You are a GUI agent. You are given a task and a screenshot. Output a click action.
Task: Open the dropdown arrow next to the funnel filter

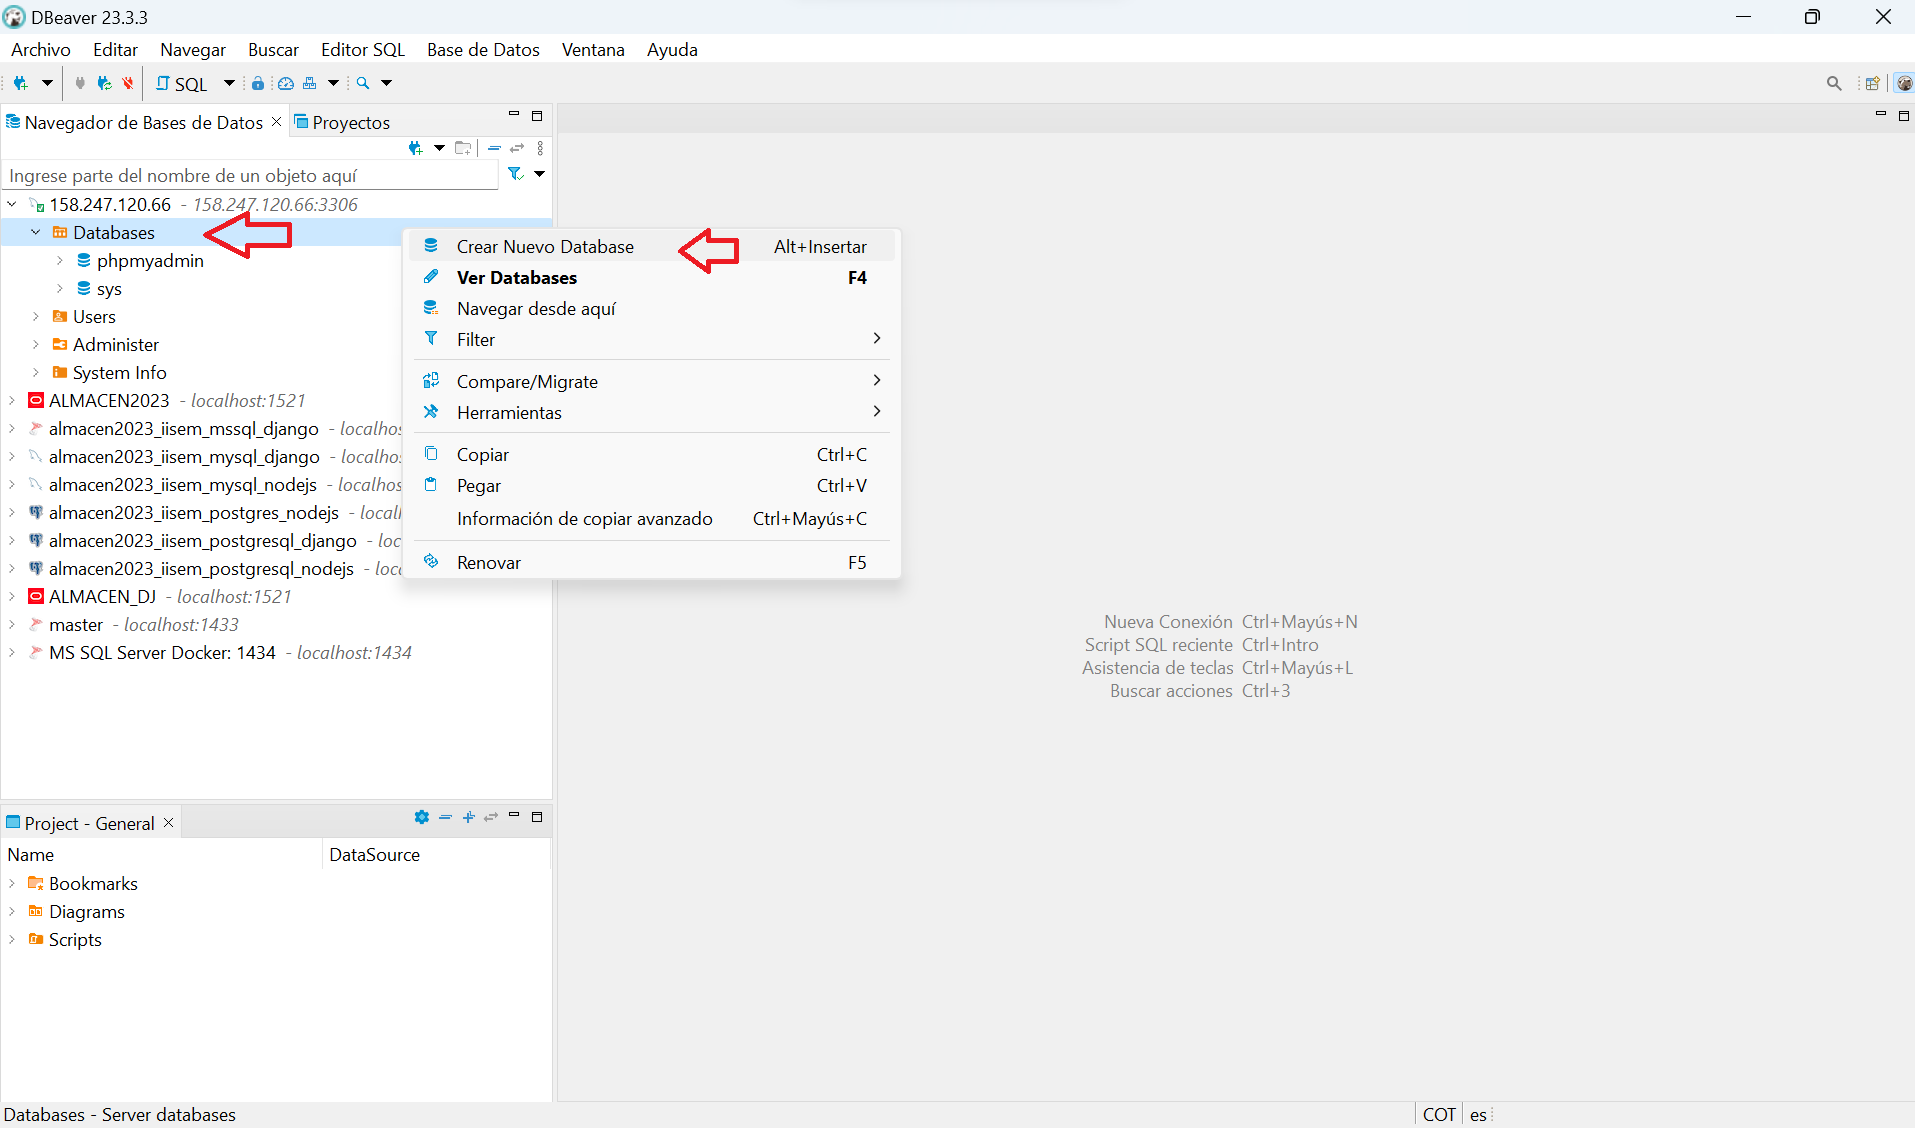539,175
